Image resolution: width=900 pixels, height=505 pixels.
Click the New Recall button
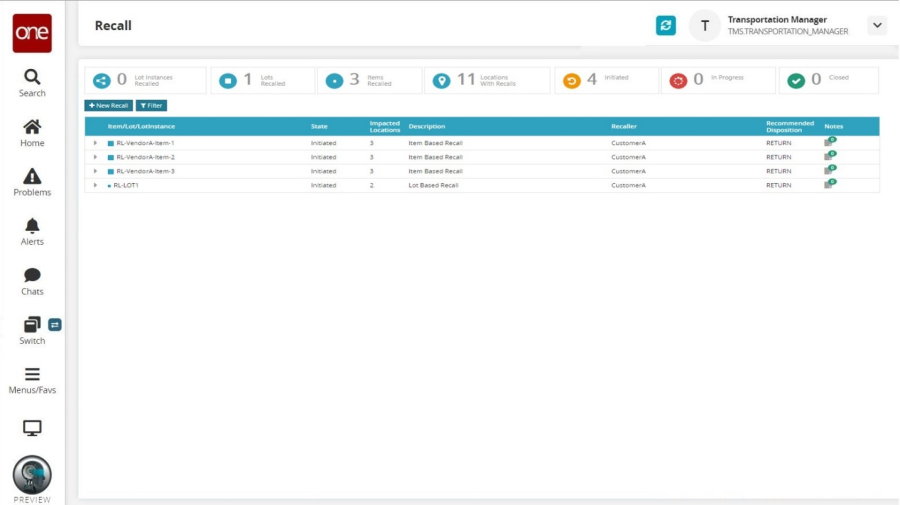(x=108, y=105)
